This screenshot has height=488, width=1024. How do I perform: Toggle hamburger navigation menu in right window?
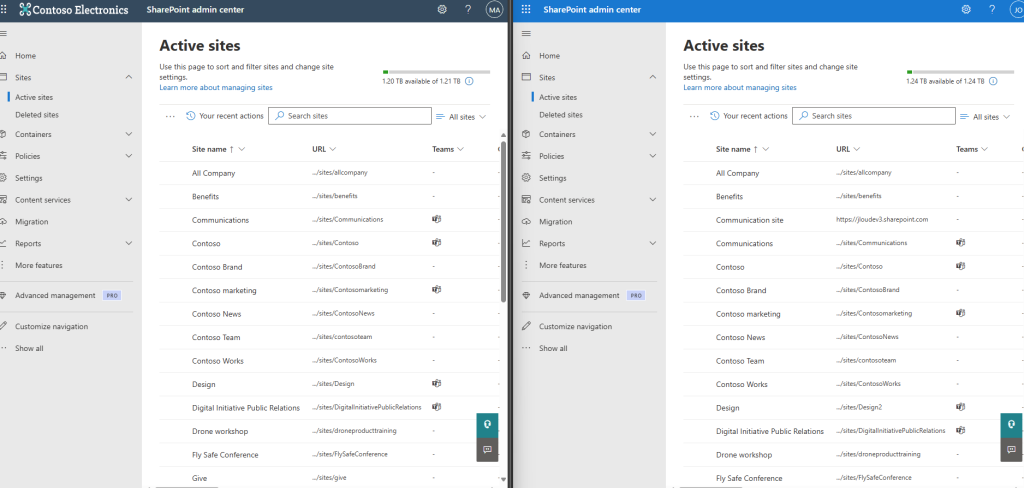(527, 33)
